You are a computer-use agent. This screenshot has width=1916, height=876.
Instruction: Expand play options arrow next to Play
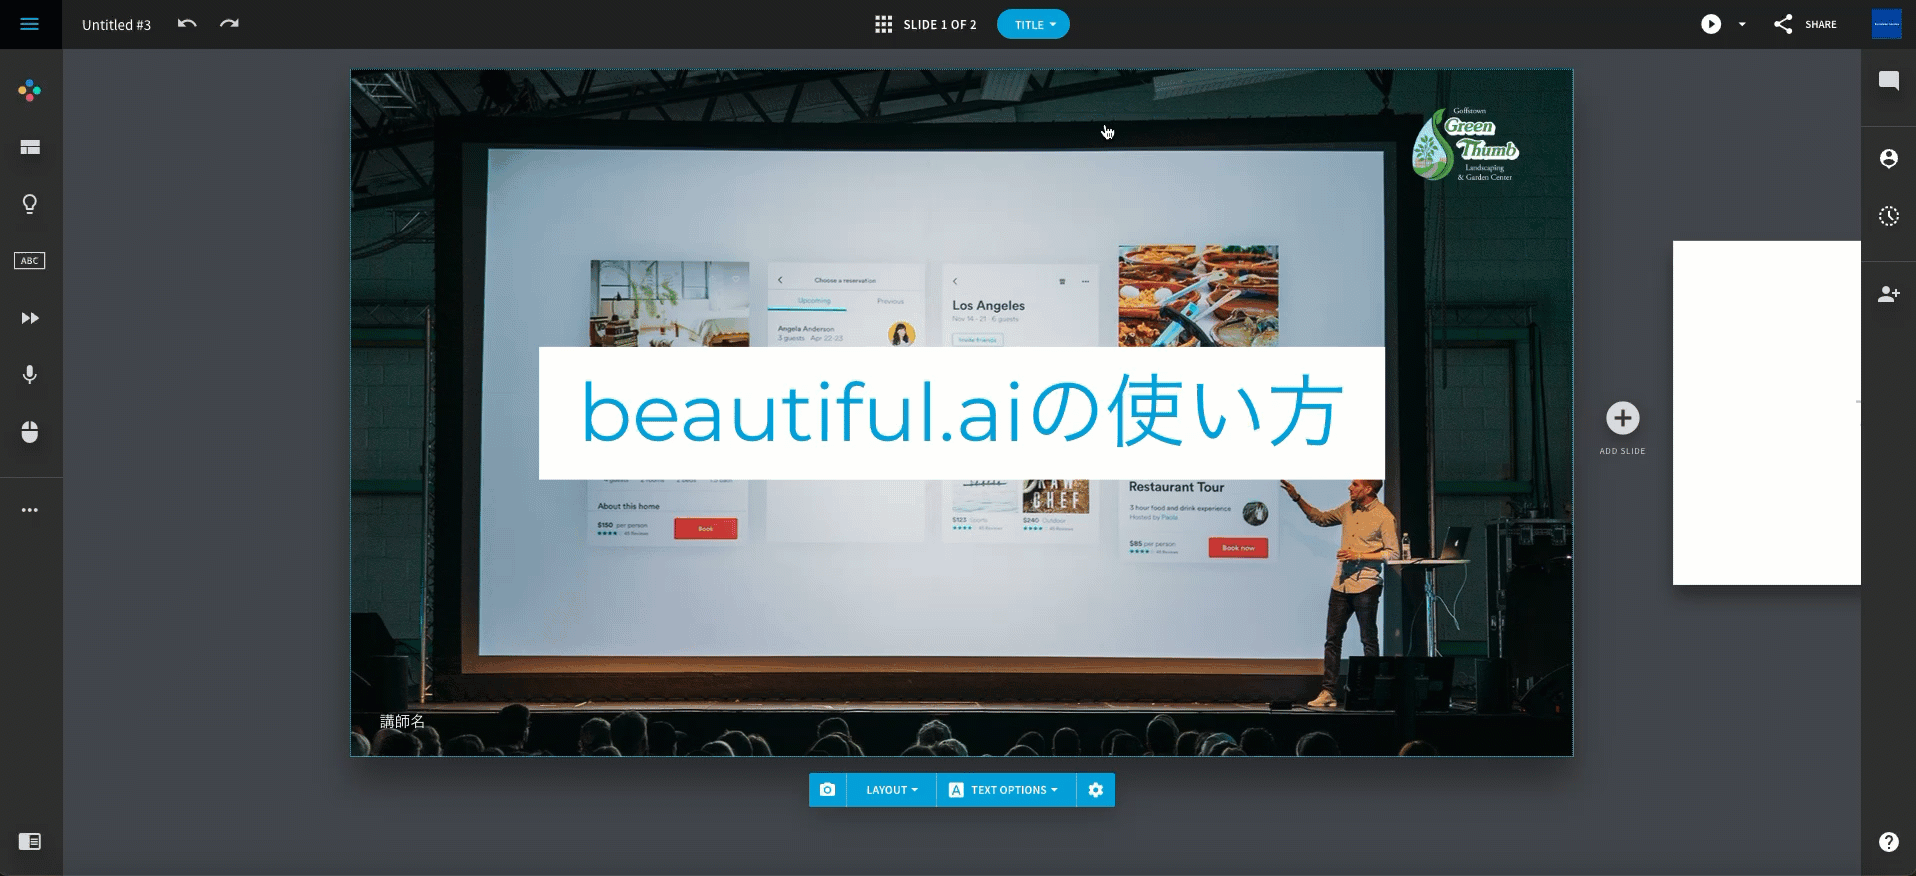1742,24
